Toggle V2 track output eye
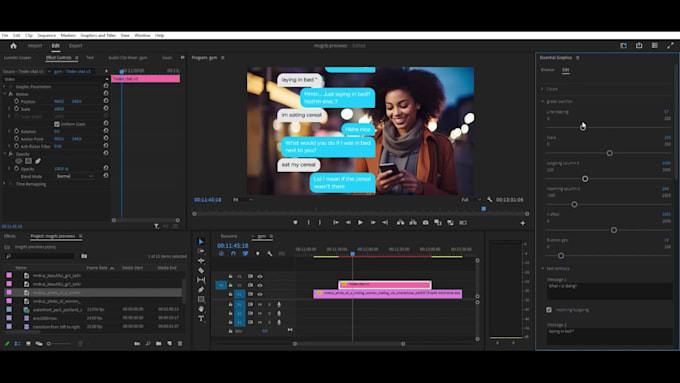This screenshot has height=383, width=680. click(260, 285)
